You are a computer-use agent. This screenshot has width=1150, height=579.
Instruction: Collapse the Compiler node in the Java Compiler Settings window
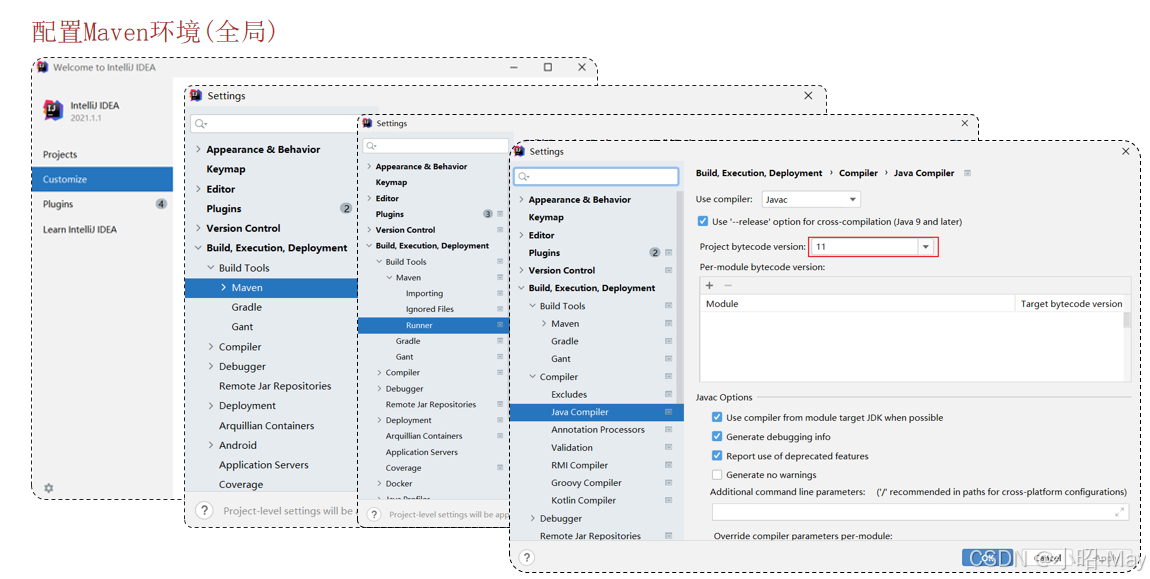click(x=533, y=376)
